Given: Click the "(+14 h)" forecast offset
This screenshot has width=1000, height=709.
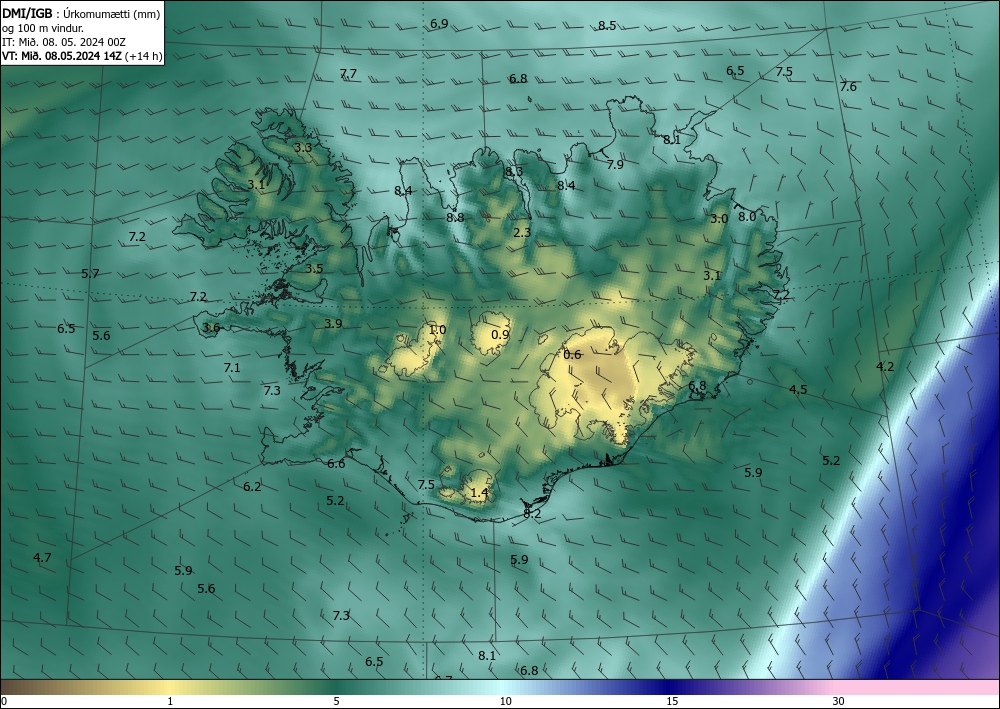Looking at the screenshot, I should click(x=143, y=56).
